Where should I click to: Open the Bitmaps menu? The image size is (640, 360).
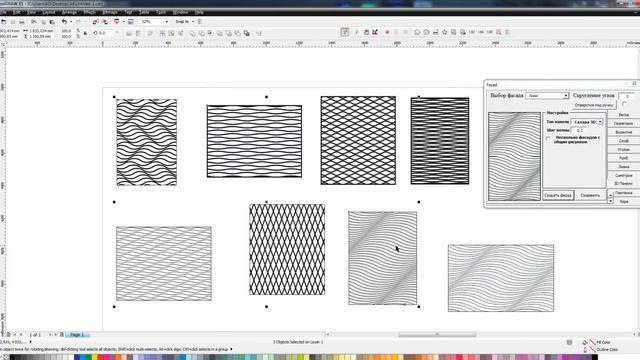[110, 12]
